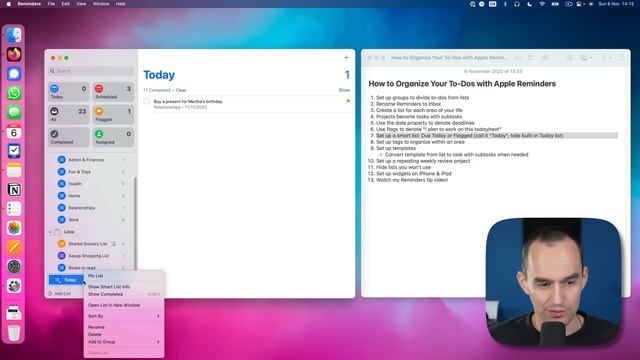Click the share icon in Notes window
640x360 pixels.
(x=622, y=58)
